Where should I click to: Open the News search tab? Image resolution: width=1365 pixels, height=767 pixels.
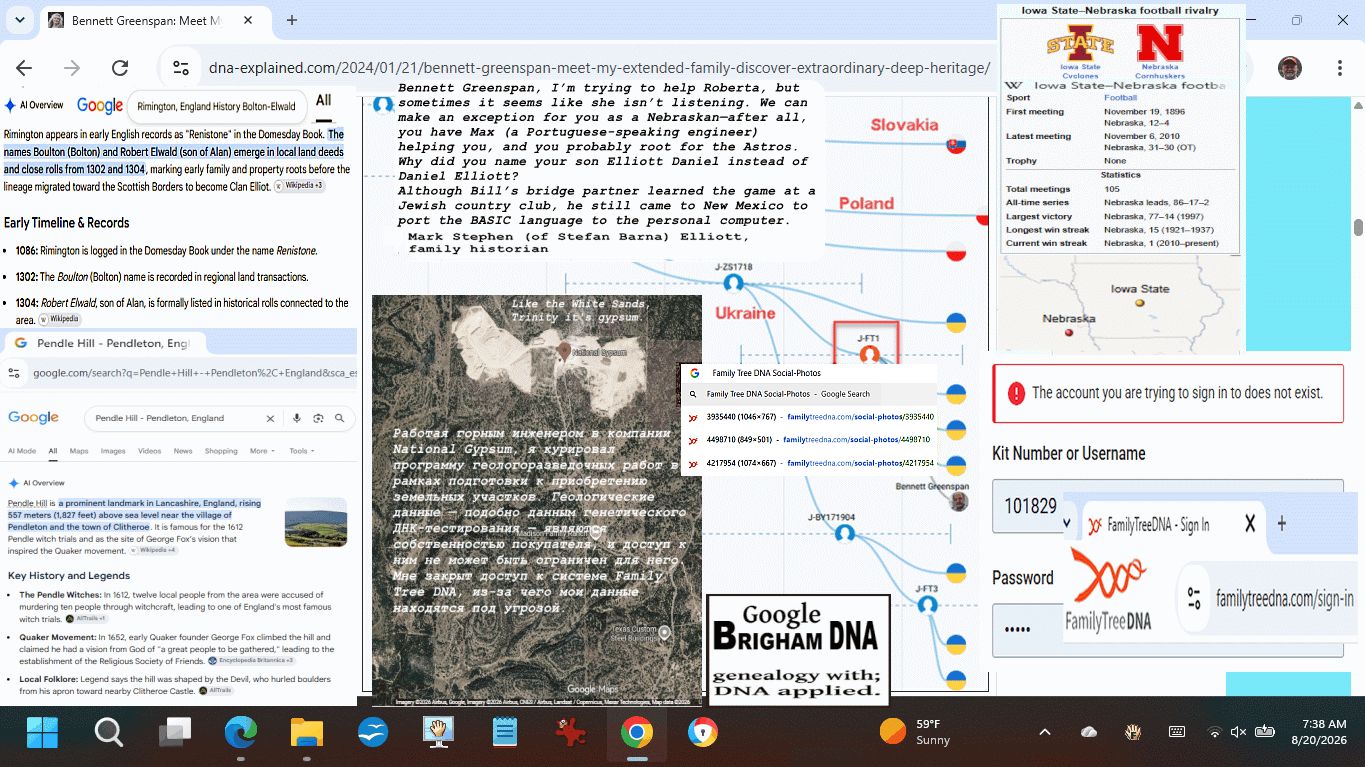(182, 451)
